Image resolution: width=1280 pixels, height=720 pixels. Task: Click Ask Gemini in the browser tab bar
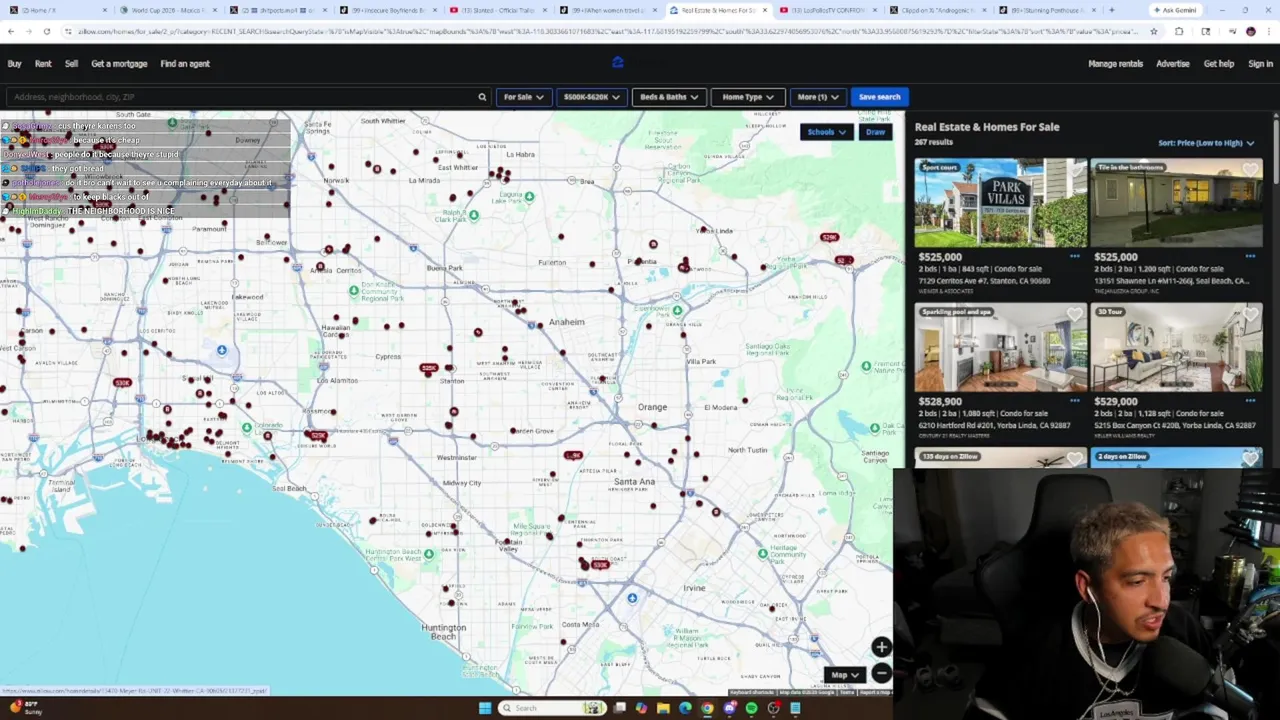tap(1175, 10)
